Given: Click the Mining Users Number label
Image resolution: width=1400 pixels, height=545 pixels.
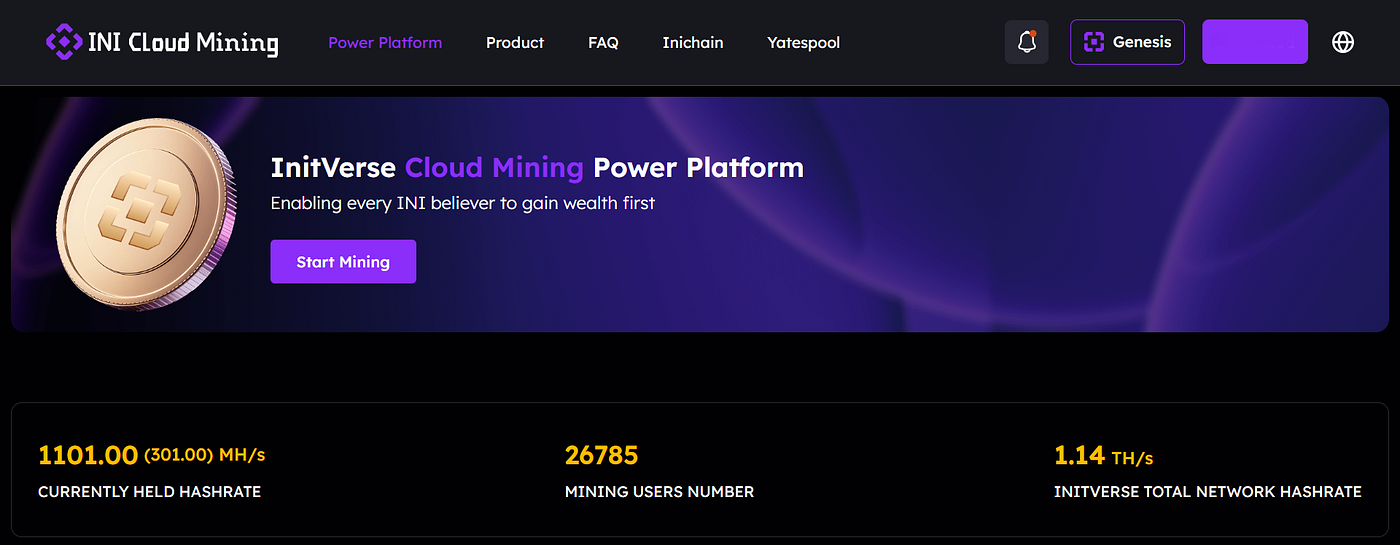Looking at the screenshot, I should coord(659,492).
